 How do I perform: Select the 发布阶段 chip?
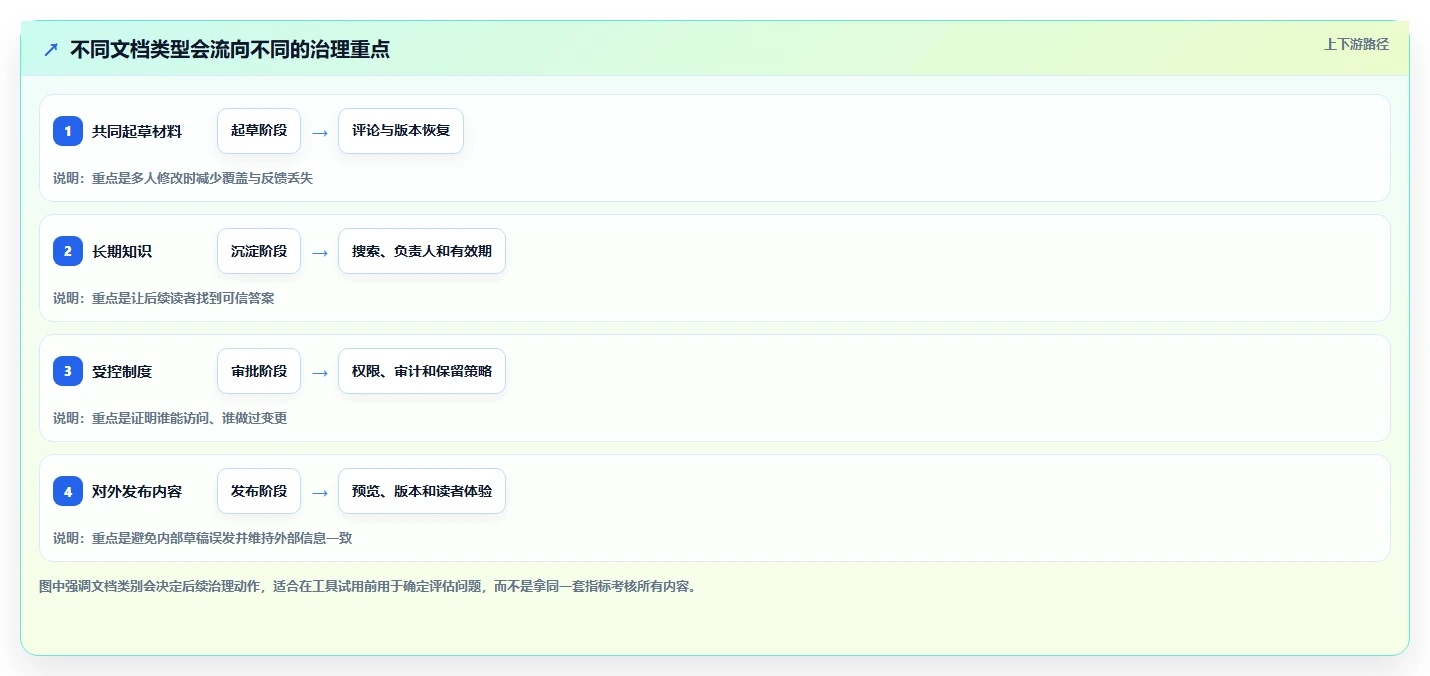(259, 491)
